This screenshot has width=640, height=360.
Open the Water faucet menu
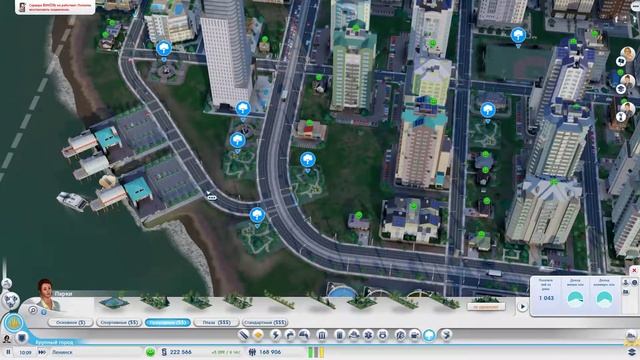point(290,335)
